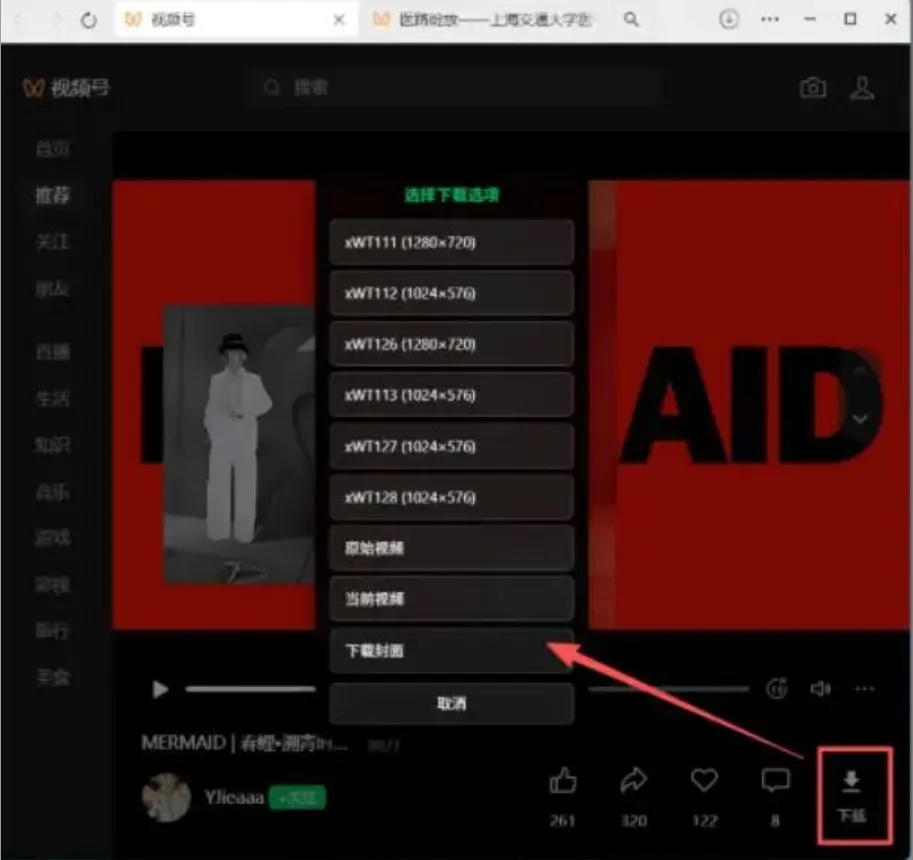Open the playback speed icon

click(x=776, y=689)
